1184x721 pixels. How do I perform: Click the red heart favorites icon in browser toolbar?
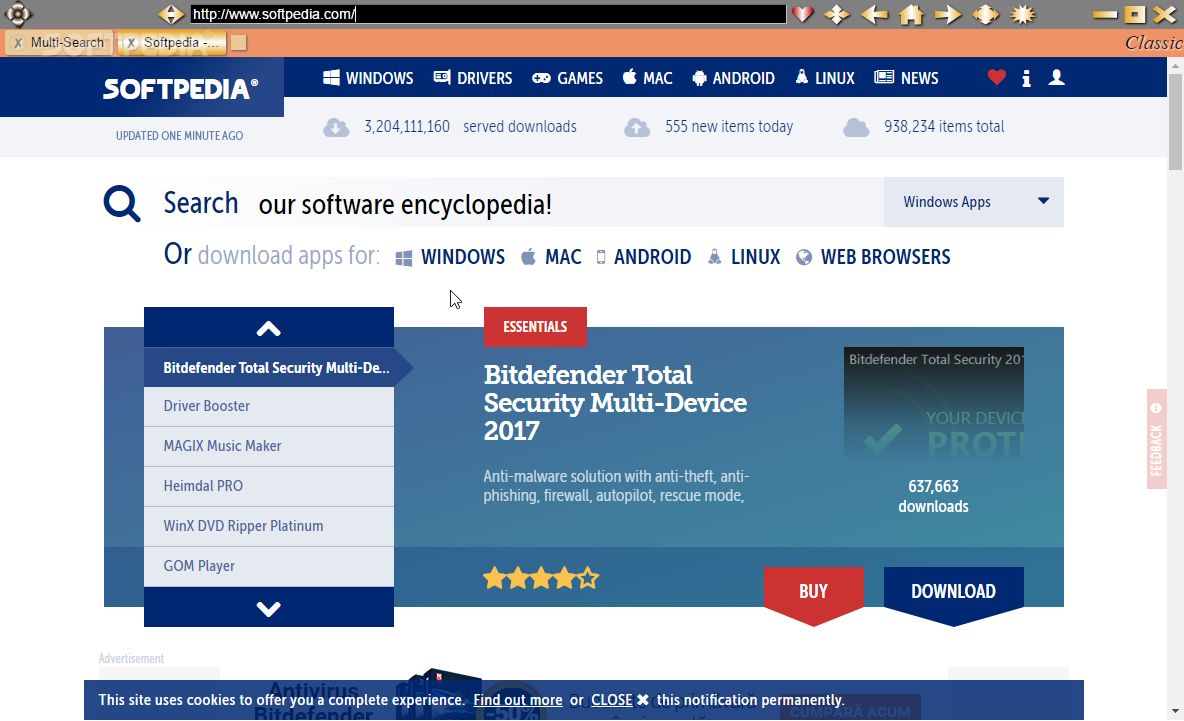[x=803, y=14]
